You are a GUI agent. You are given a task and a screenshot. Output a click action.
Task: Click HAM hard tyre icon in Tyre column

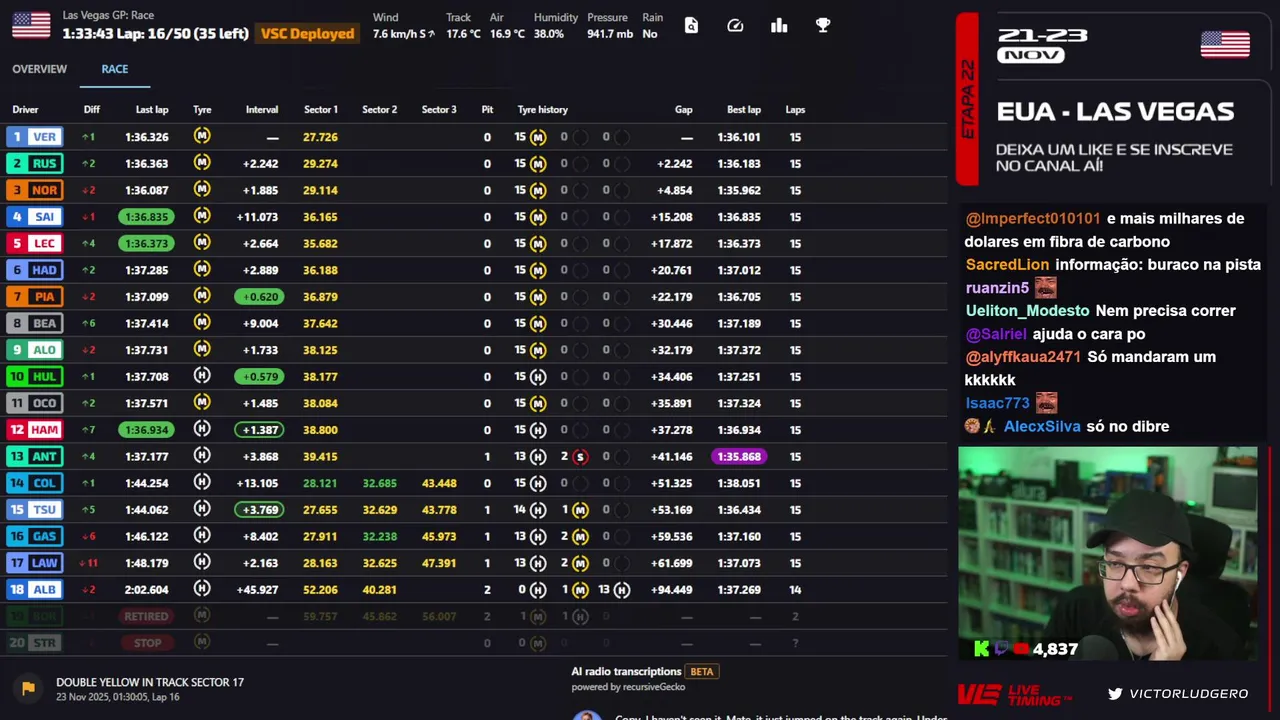(202, 429)
